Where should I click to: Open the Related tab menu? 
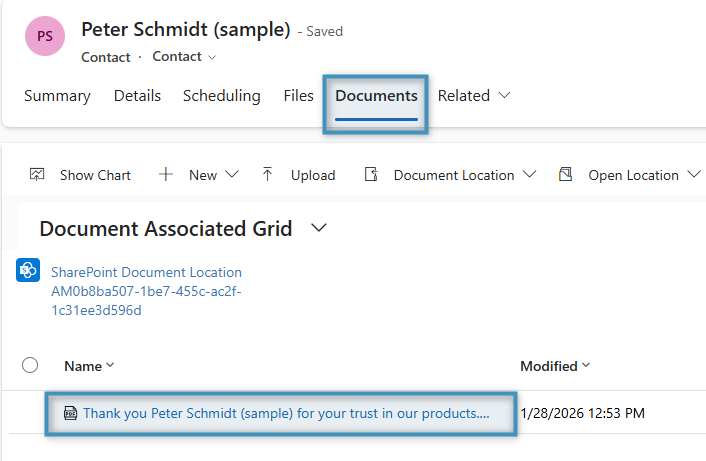(x=474, y=96)
